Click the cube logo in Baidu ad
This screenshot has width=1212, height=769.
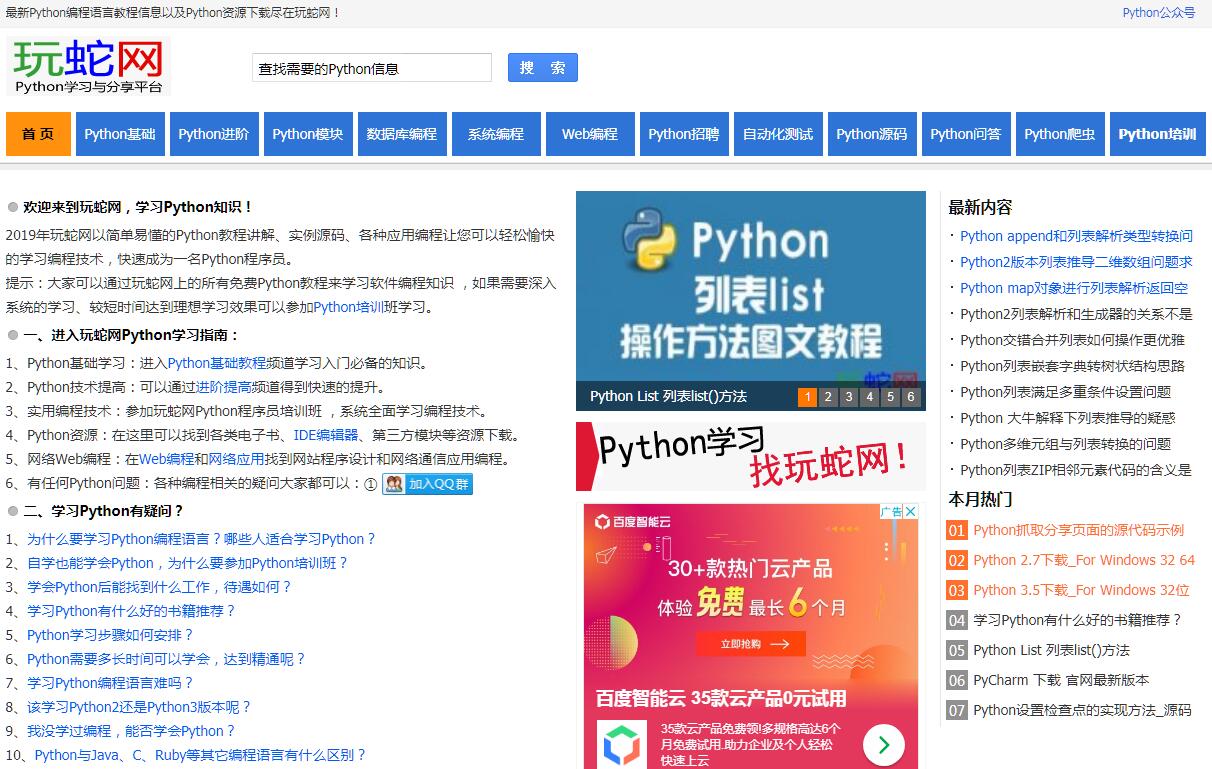coord(621,745)
